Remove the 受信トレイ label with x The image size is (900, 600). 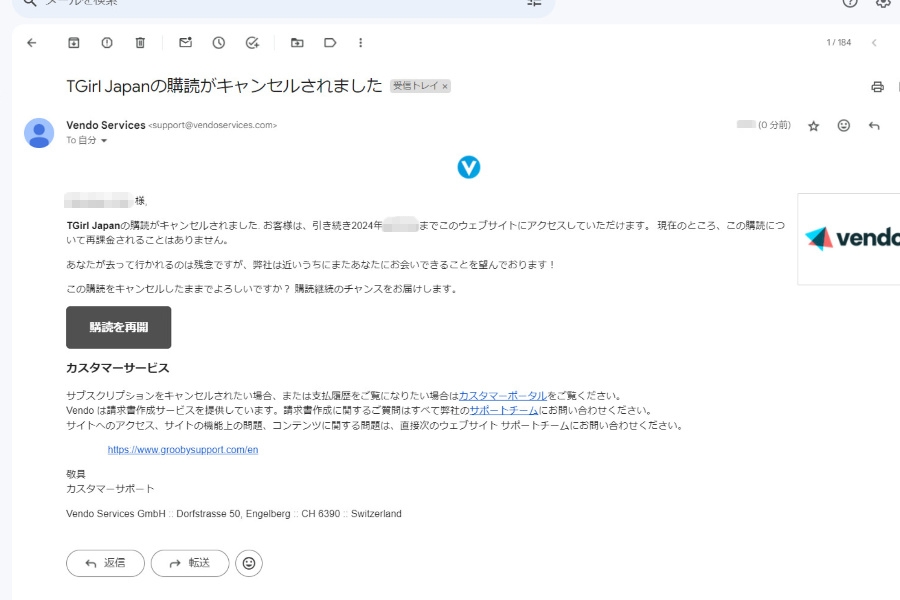click(x=445, y=87)
